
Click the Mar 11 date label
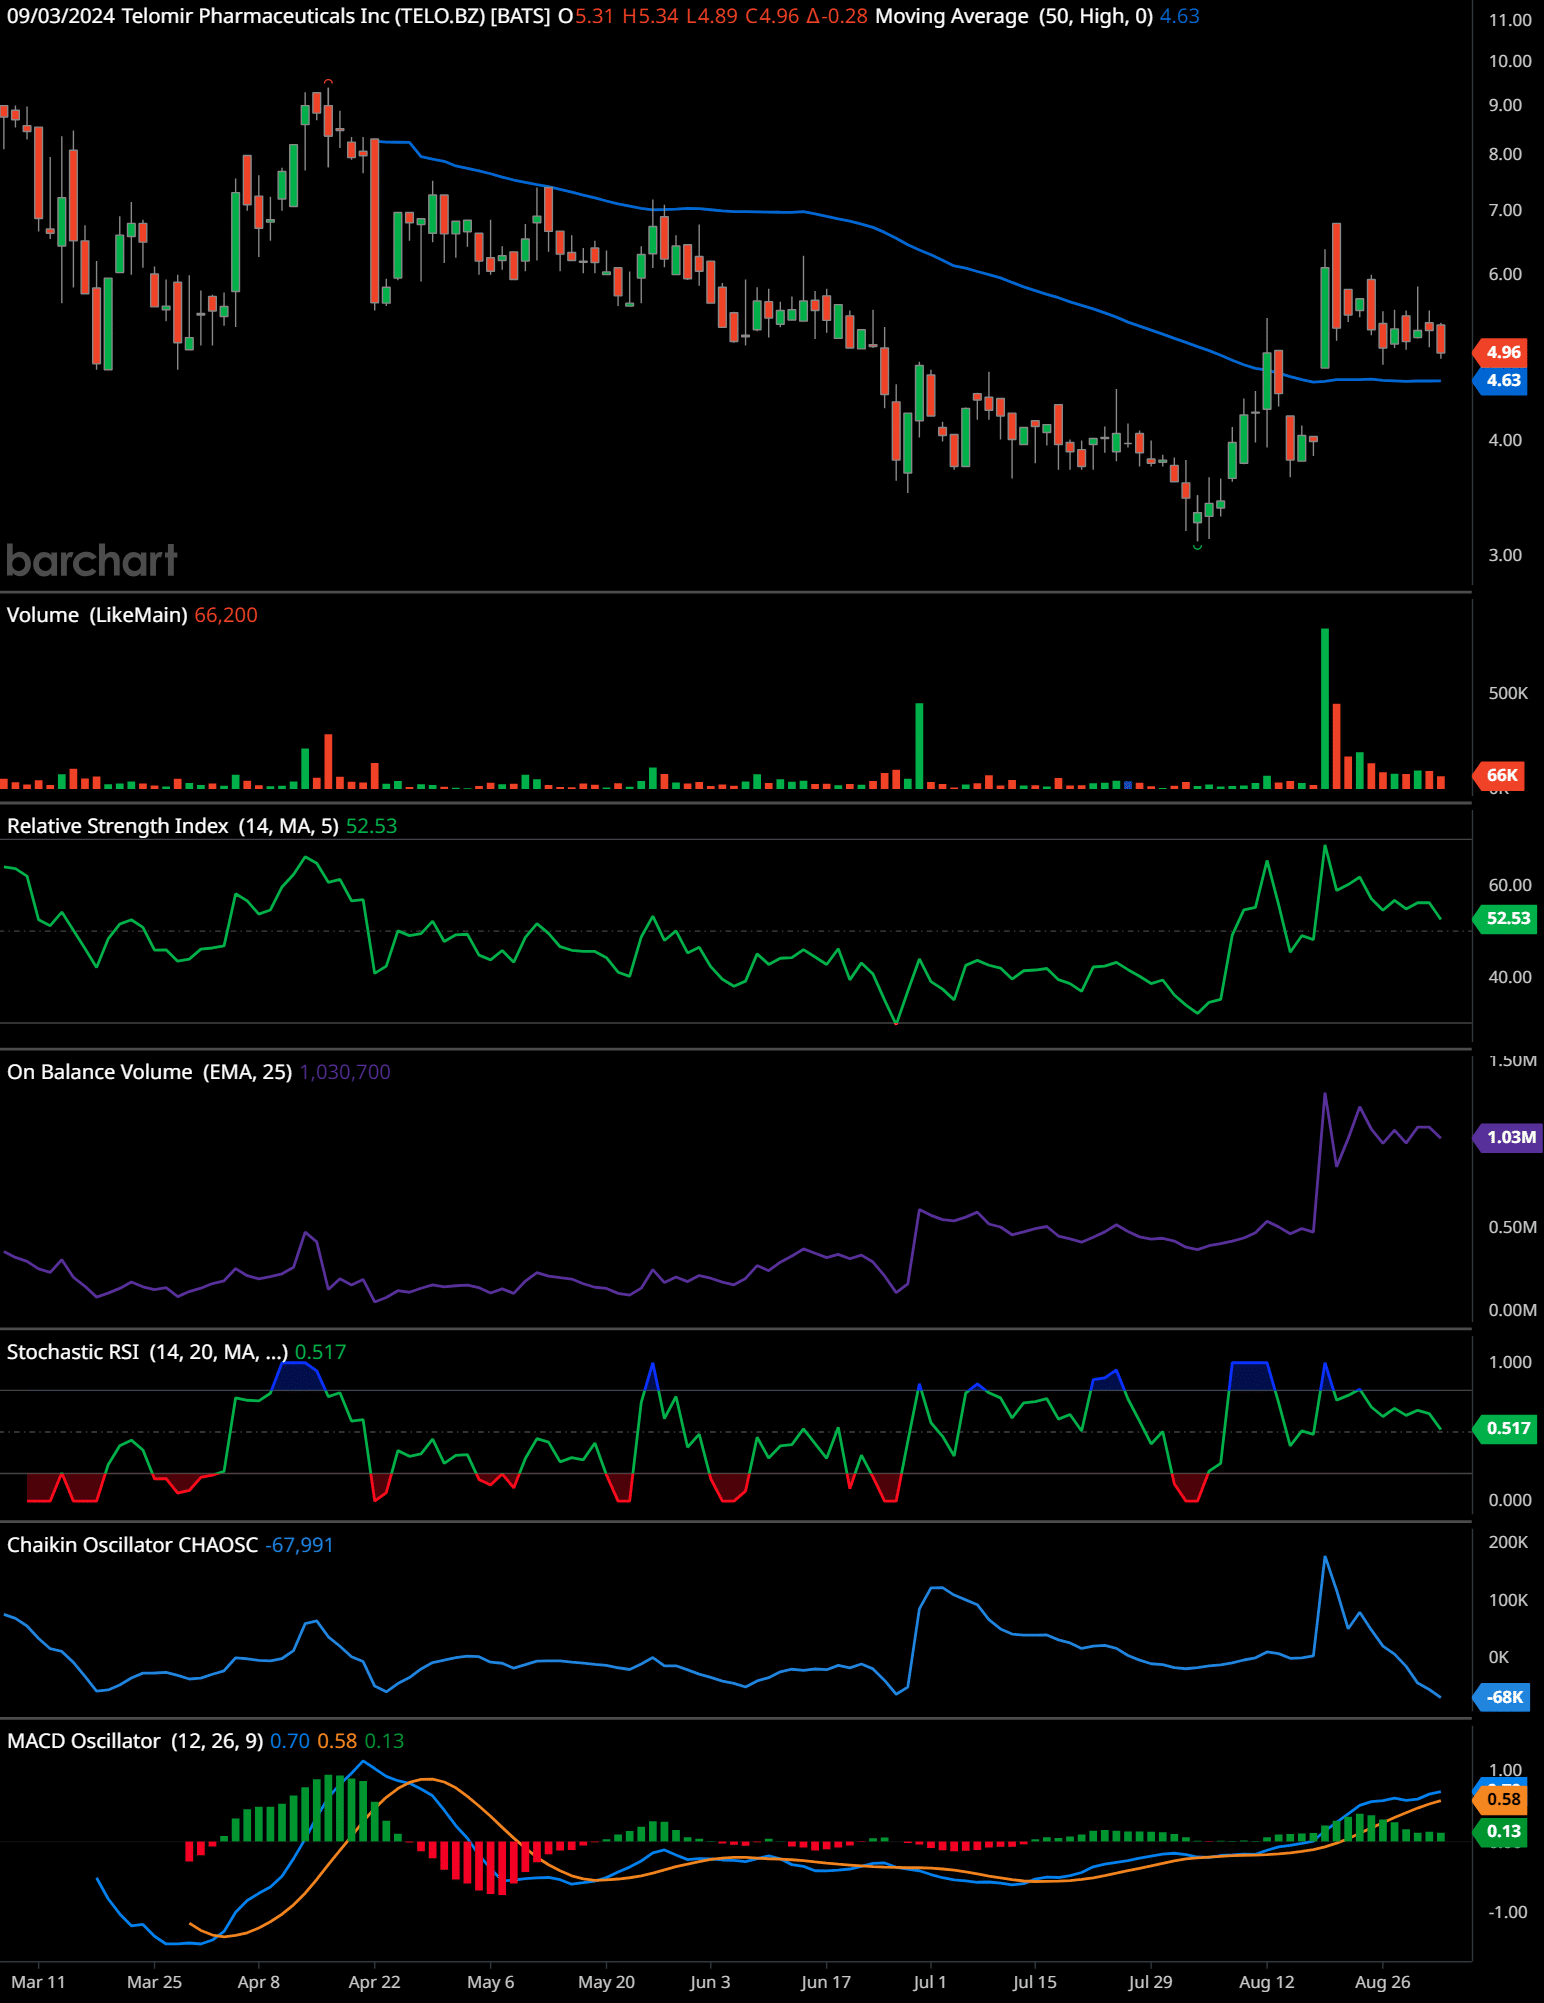[38, 1982]
